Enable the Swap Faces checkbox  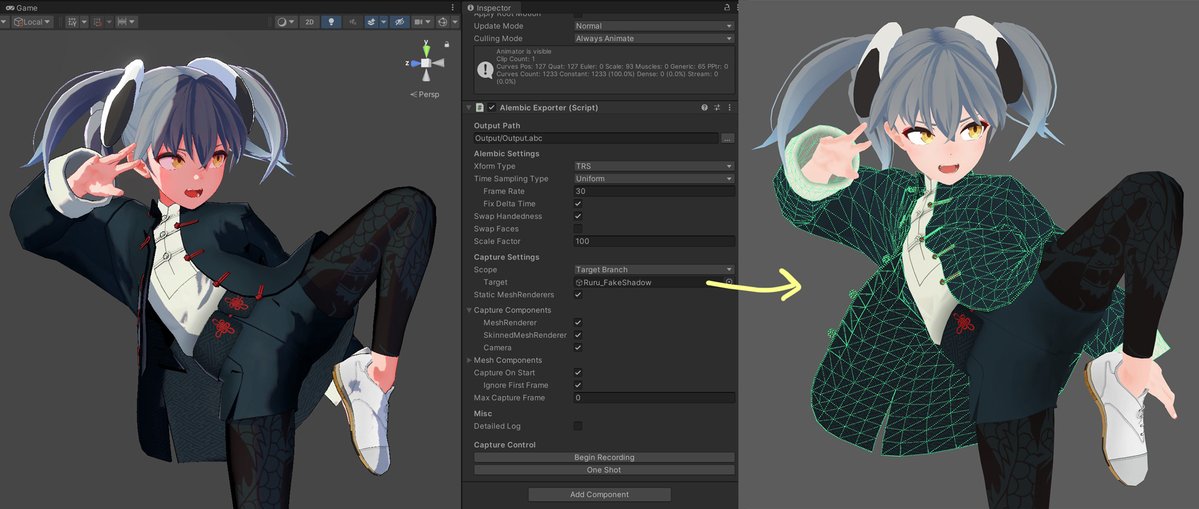pyautogui.click(x=578, y=229)
